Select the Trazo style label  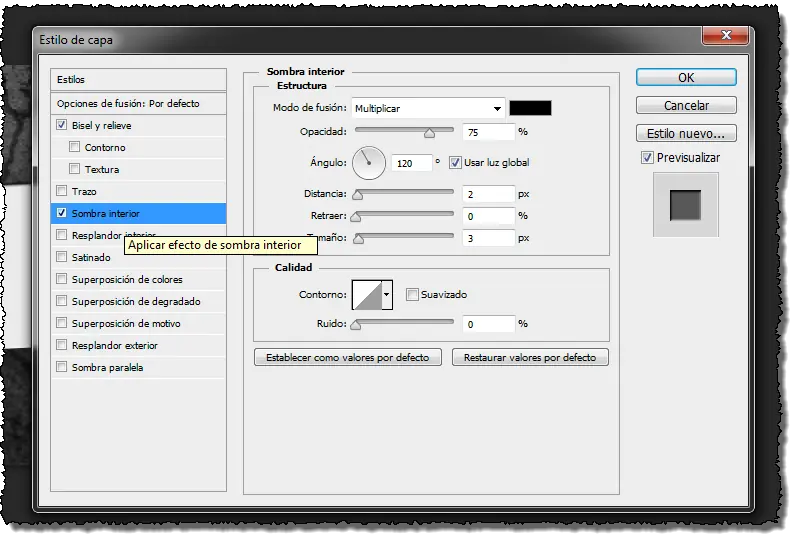click(x=84, y=191)
